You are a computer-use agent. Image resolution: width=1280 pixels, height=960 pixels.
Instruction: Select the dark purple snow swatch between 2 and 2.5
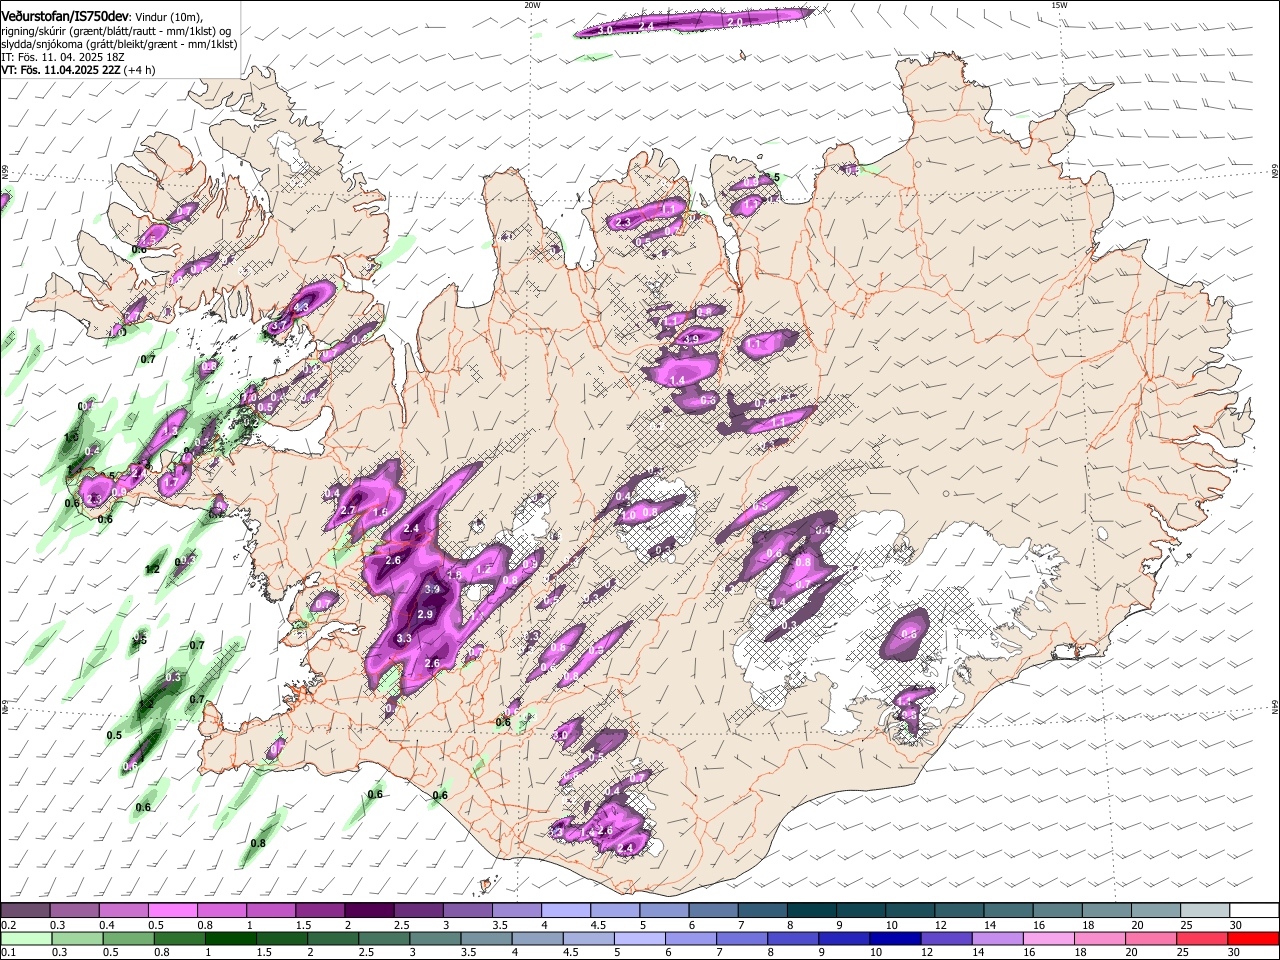click(369, 911)
